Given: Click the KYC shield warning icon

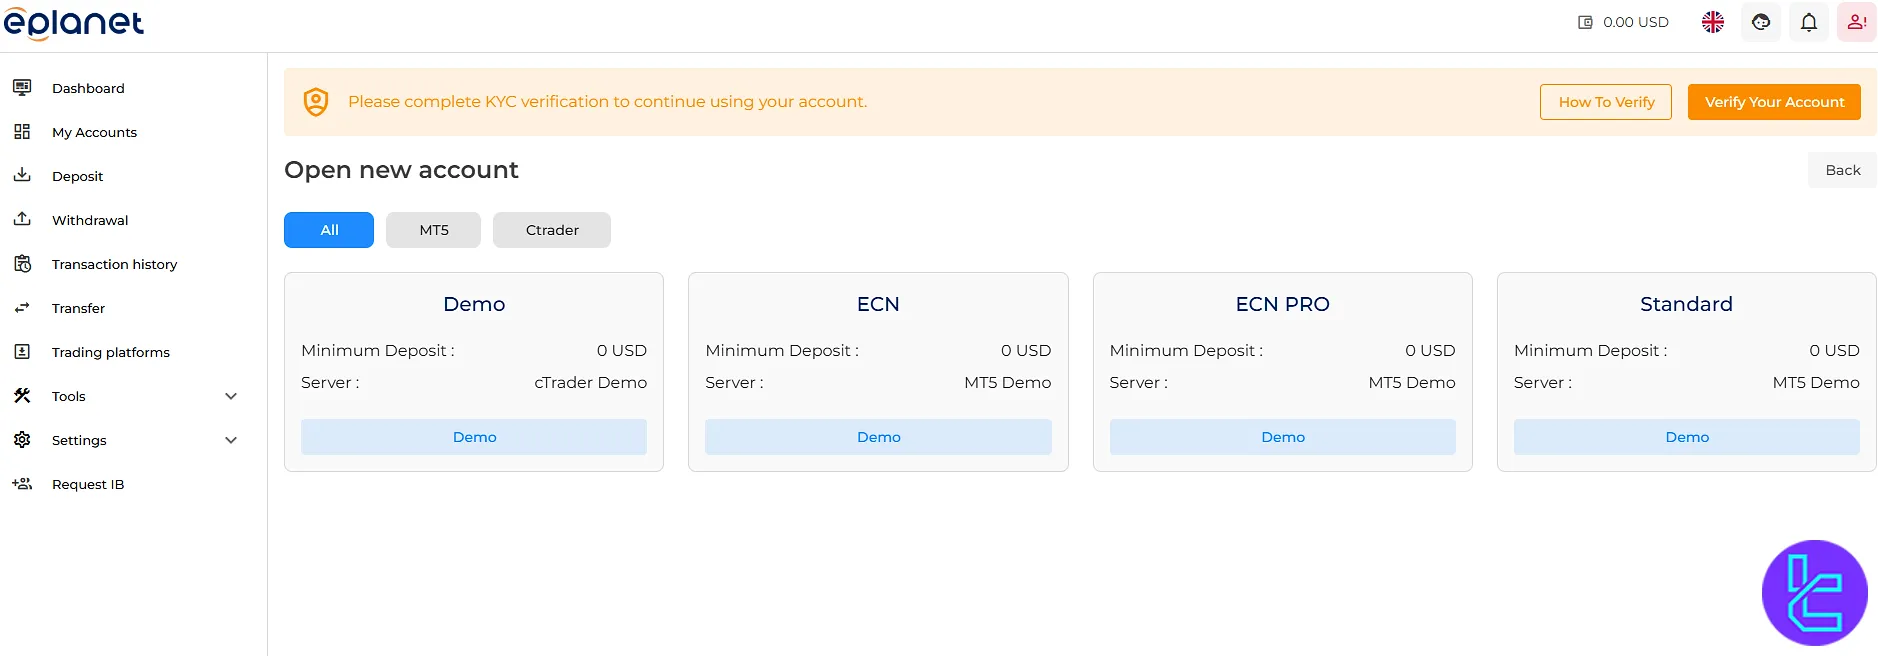Looking at the screenshot, I should pos(316,102).
